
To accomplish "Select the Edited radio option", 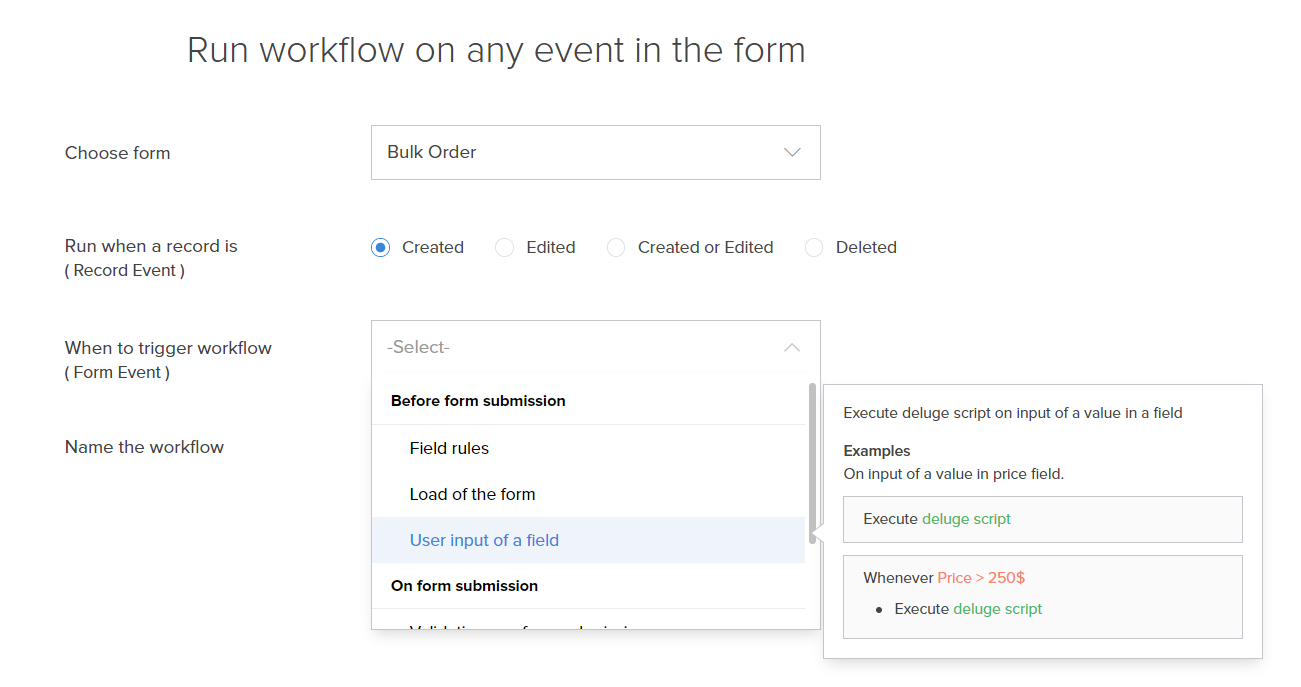I will (505, 247).
